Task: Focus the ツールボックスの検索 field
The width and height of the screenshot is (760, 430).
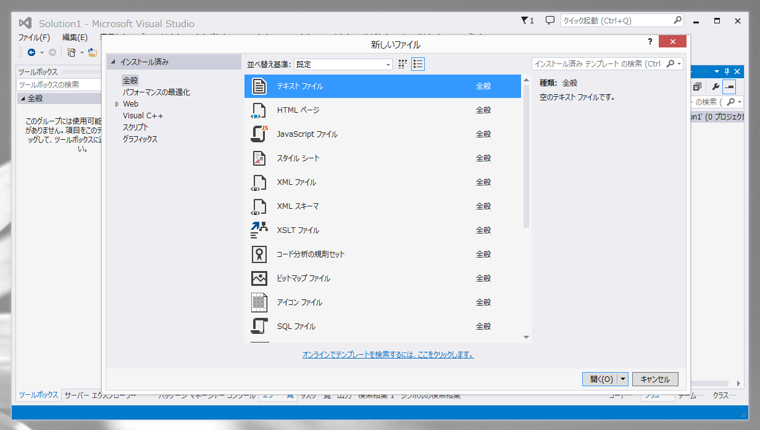Action: pyautogui.click(x=59, y=85)
